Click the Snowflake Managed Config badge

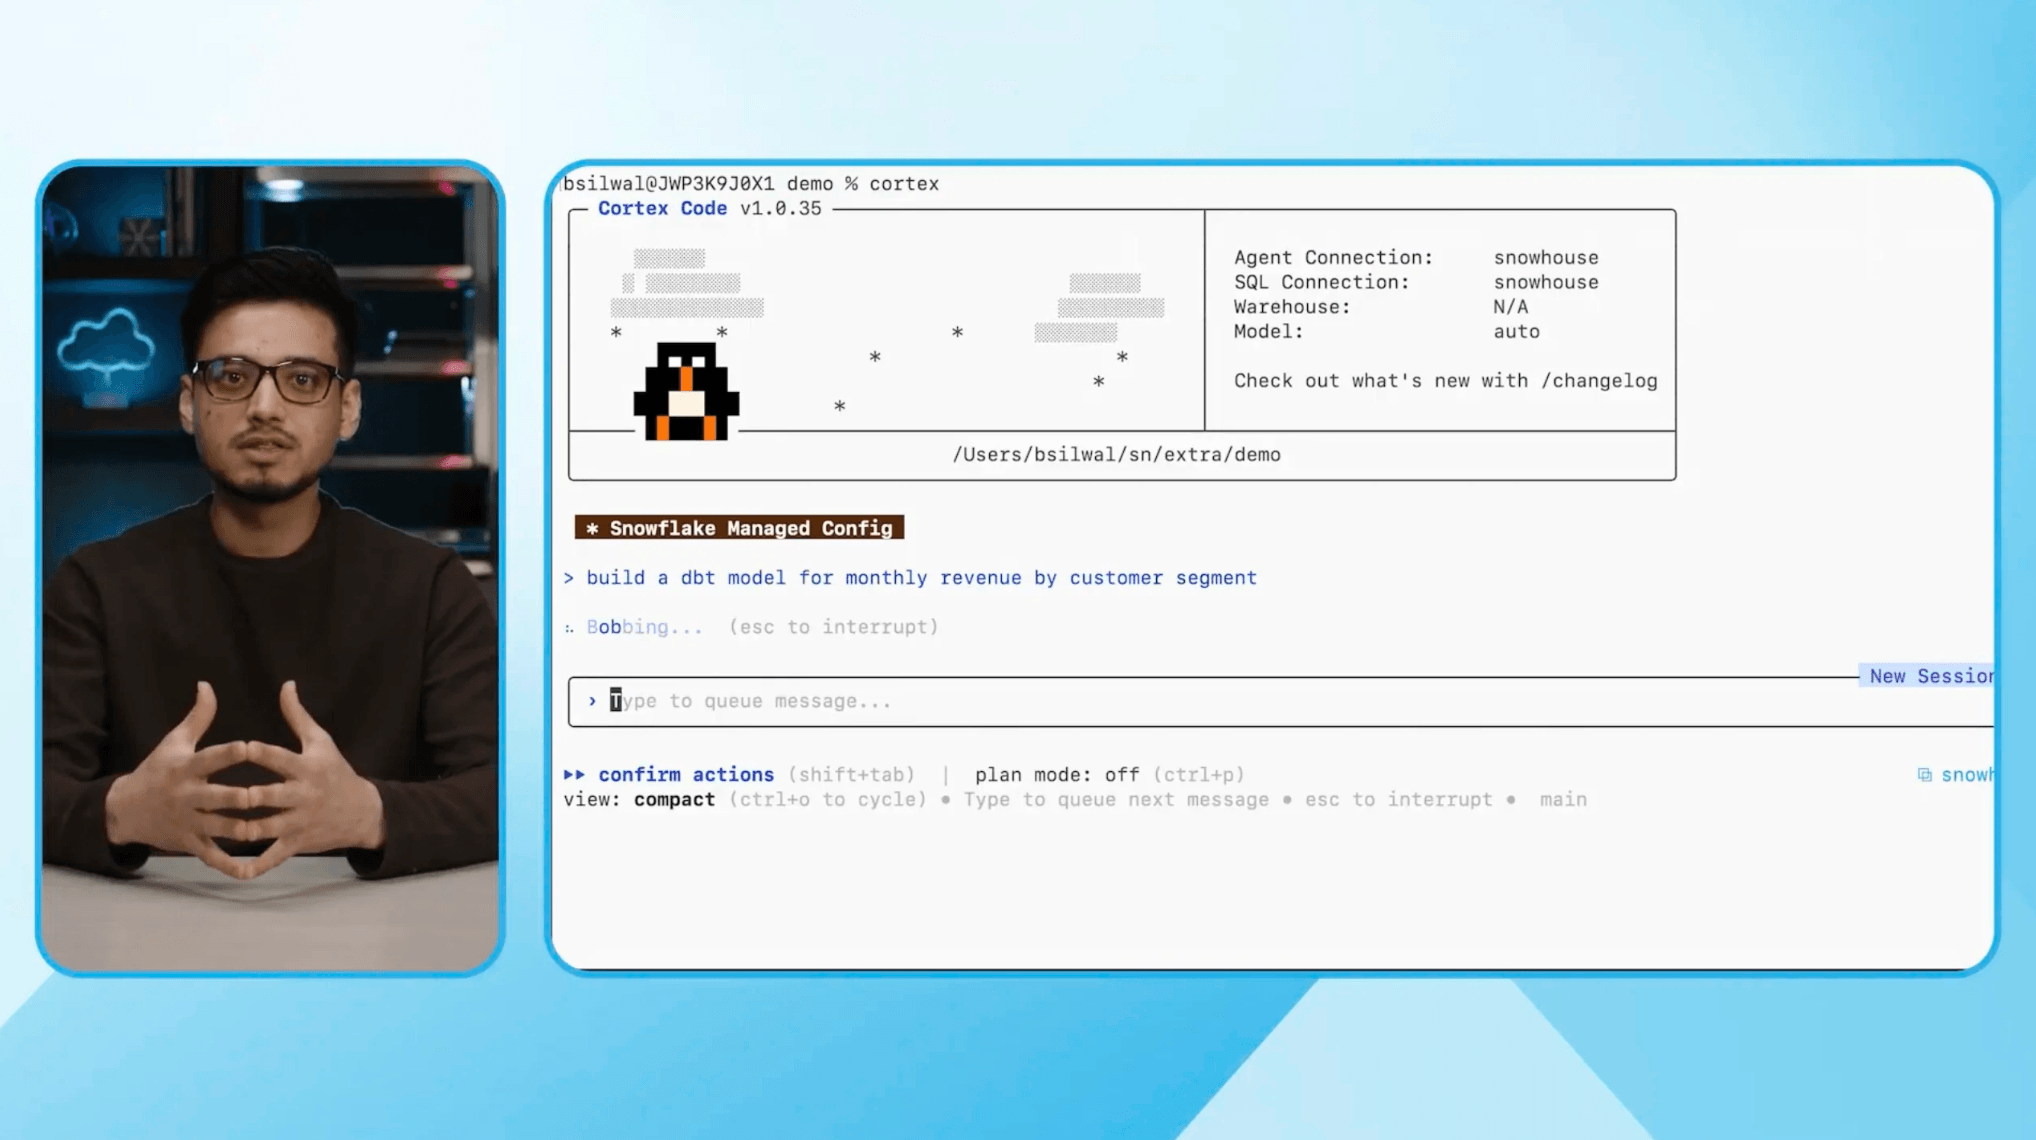739,528
